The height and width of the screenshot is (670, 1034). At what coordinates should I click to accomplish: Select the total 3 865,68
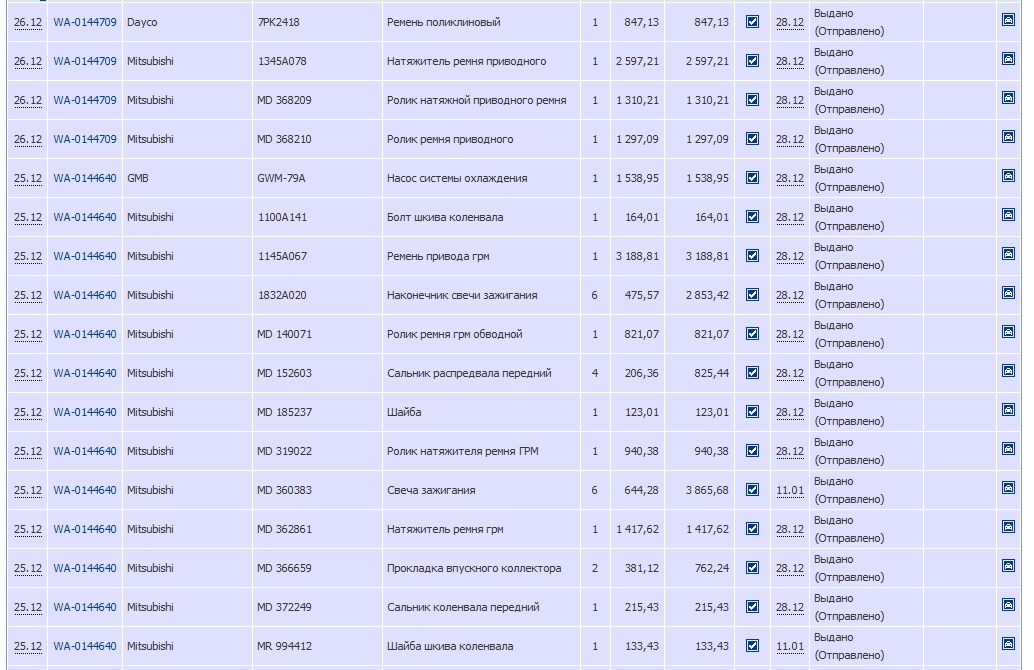click(x=707, y=490)
